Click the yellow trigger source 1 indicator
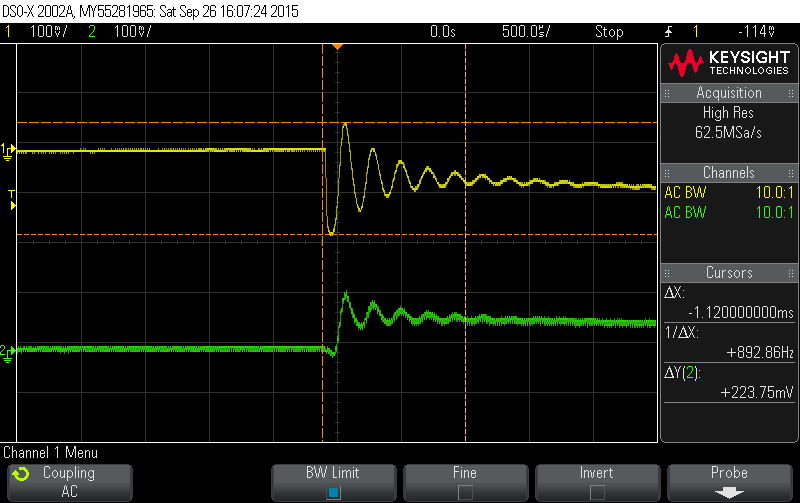Screen dimensions: 800x503 point(696,32)
